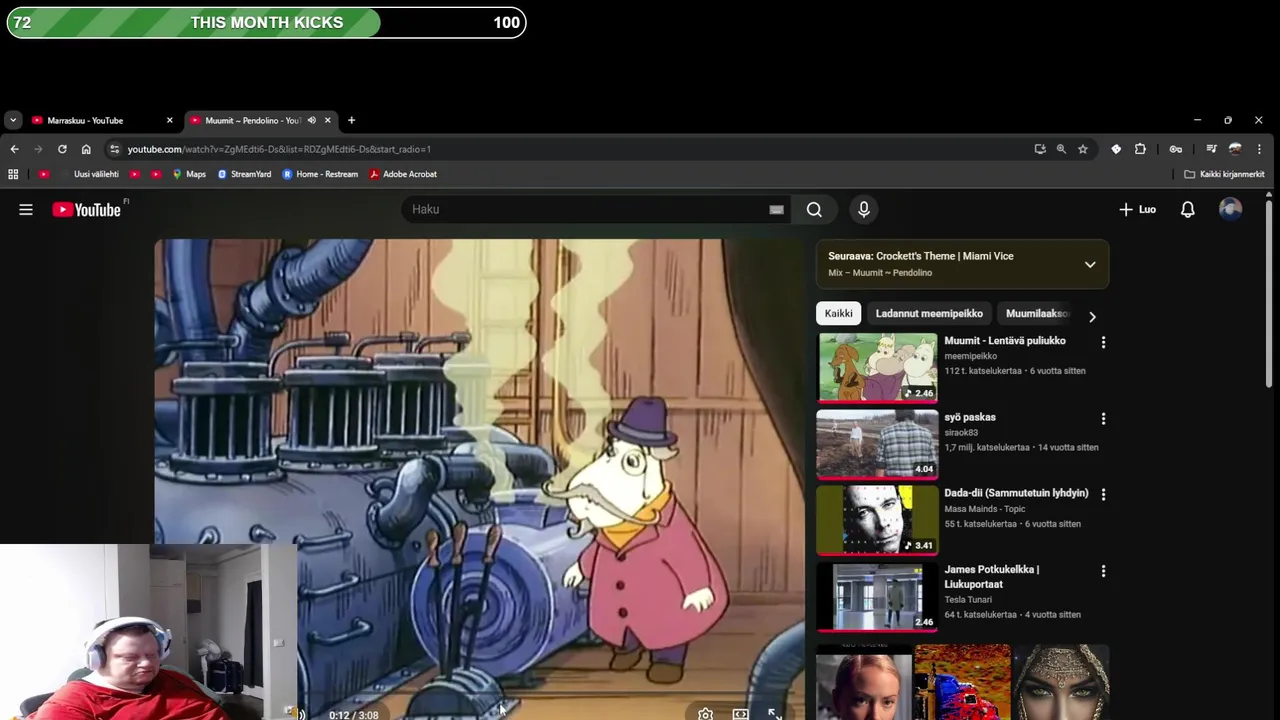Viewport: 1280px width, 720px height.
Task: Install app icon in the address bar
Action: (1040, 149)
